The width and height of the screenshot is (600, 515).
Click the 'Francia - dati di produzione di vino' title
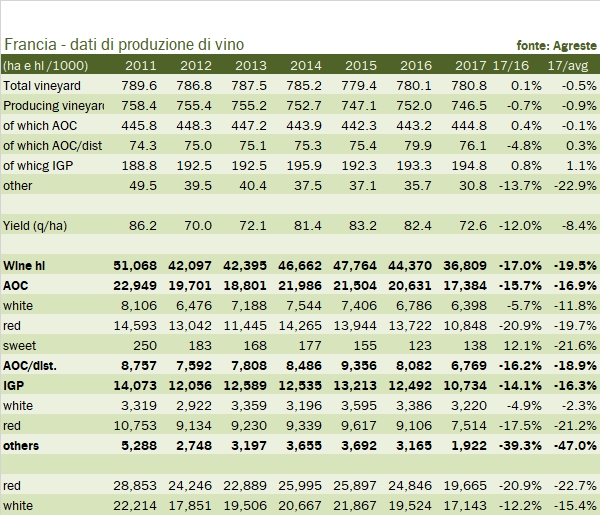124,45
